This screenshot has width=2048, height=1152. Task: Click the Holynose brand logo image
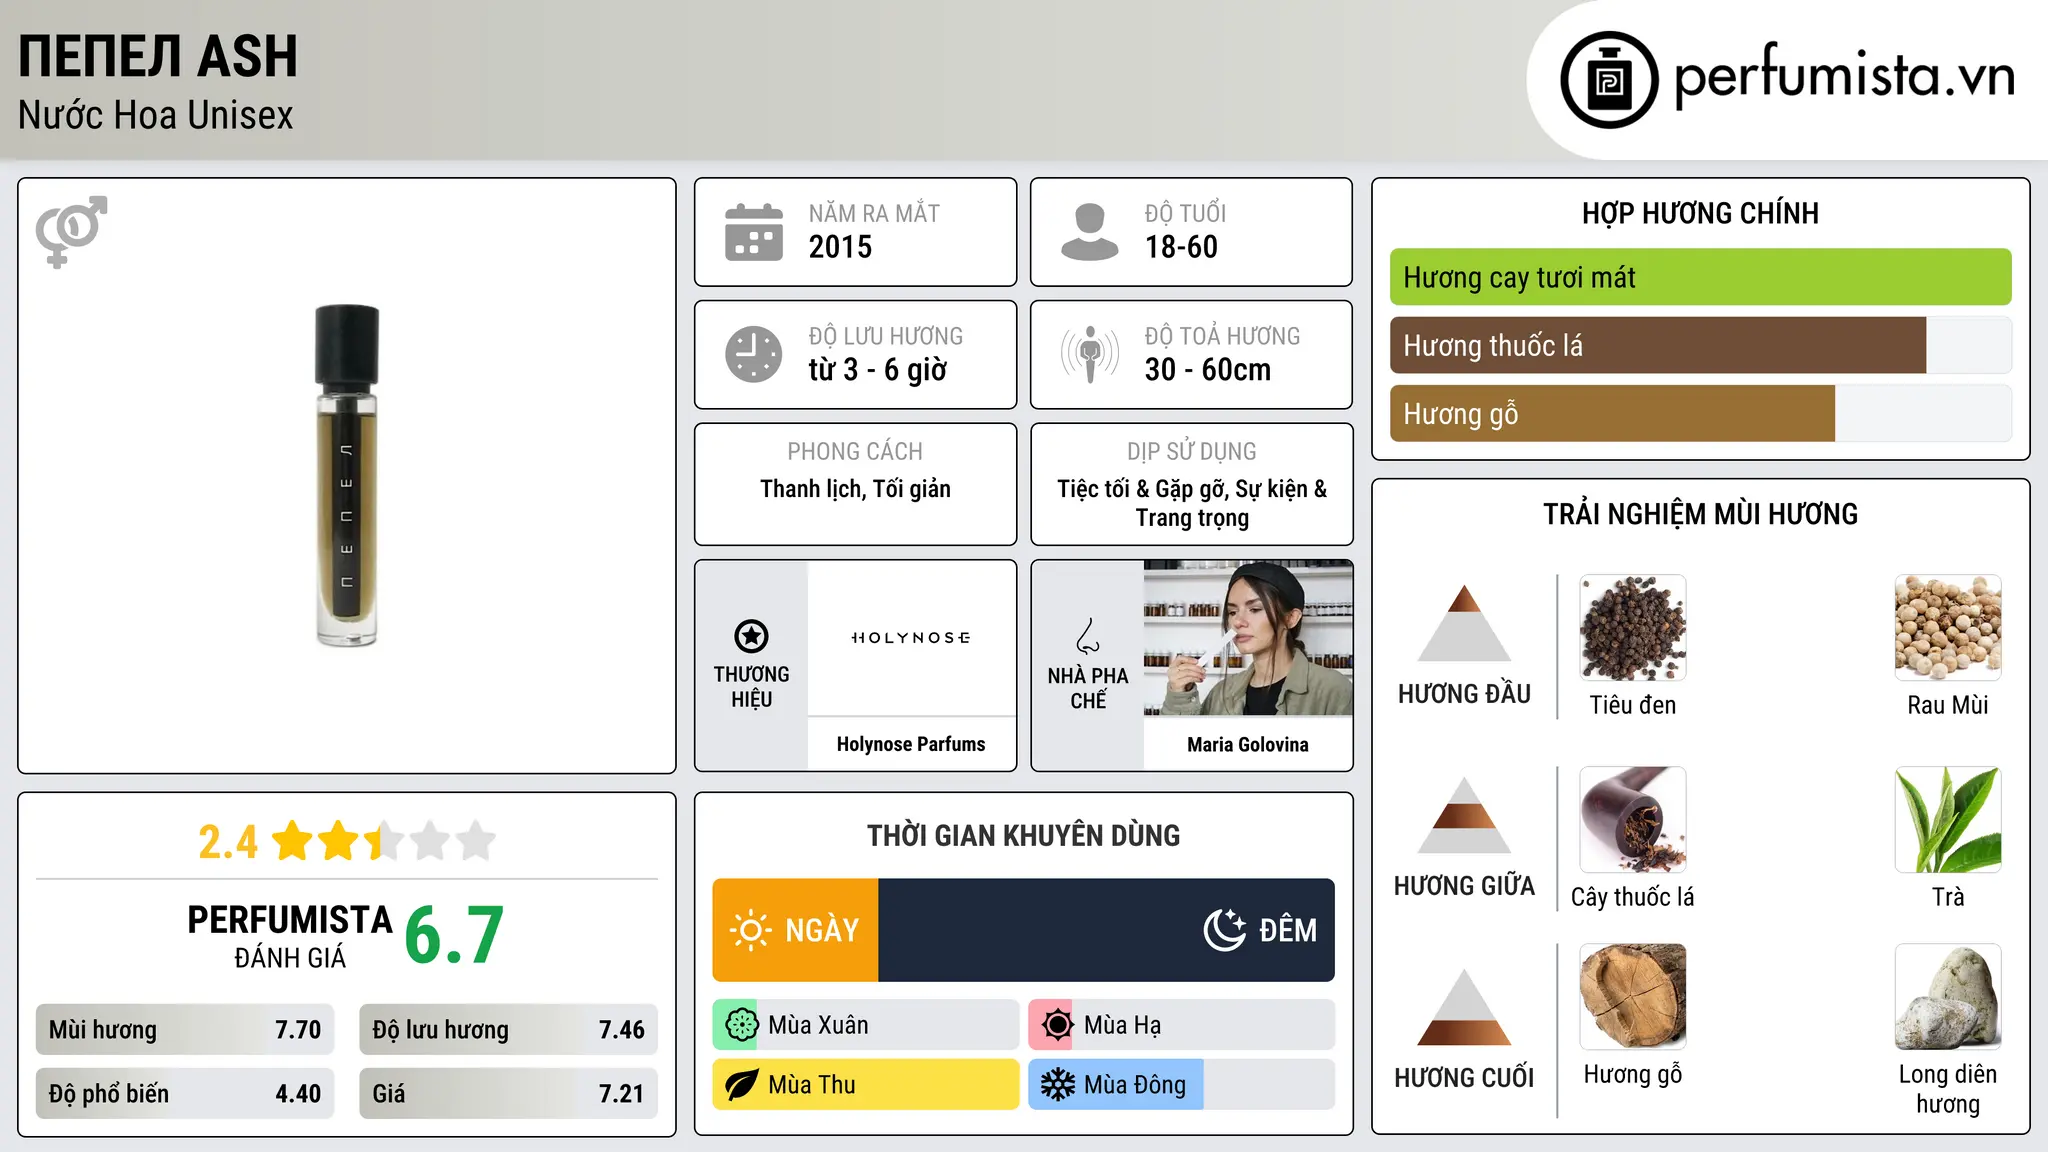(x=911, y=638)
